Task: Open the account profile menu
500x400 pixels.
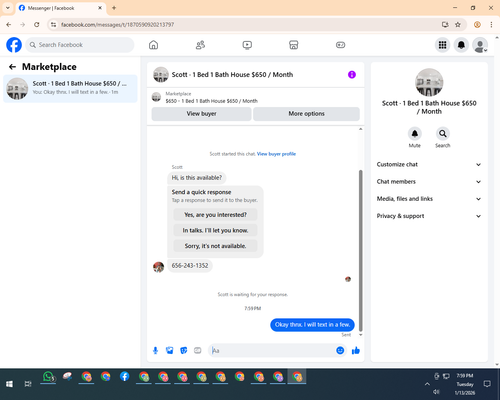Action: (x=480, y=45)
